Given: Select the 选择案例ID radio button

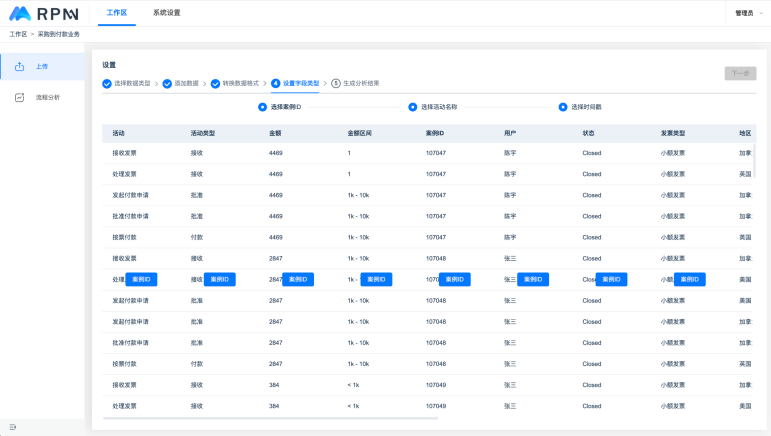Looking at the screenshot, I should click(x=263, y=106).
